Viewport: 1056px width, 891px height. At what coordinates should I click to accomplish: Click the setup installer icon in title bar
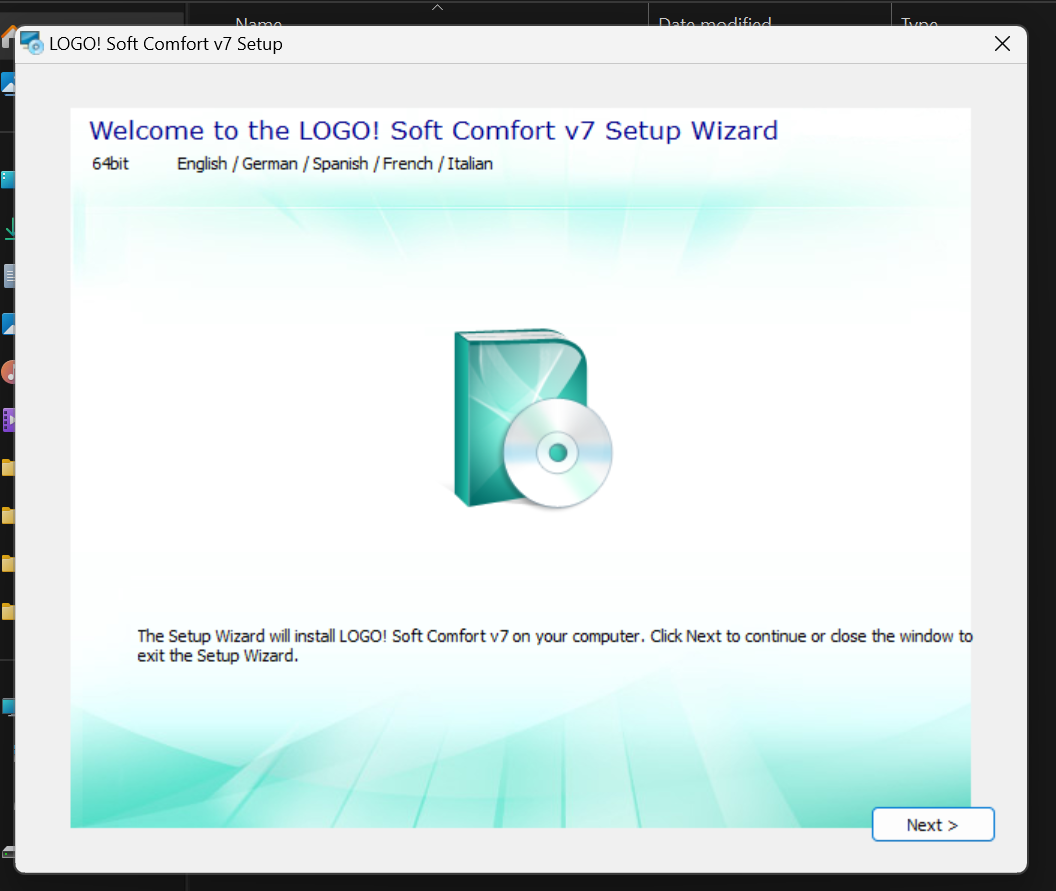click(x=32, y=43)
